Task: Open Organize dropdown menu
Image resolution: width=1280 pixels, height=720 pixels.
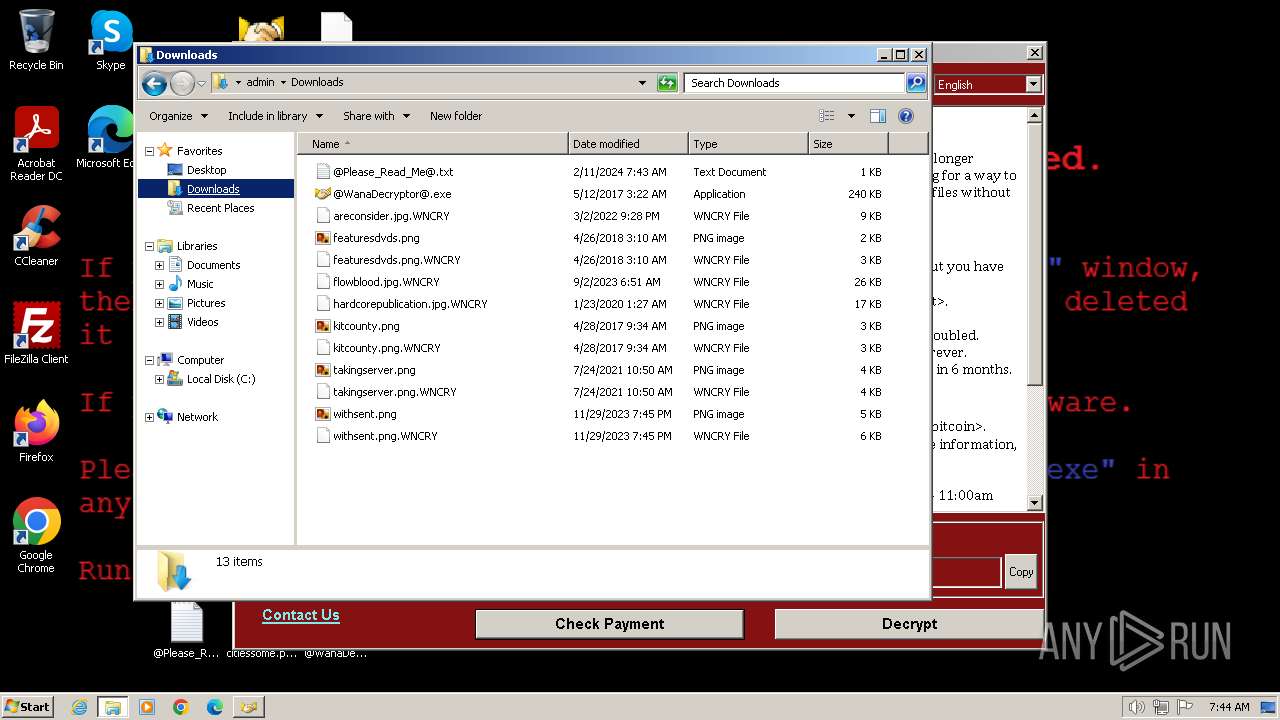Action: pyautogui.click(x=178, y=116)
